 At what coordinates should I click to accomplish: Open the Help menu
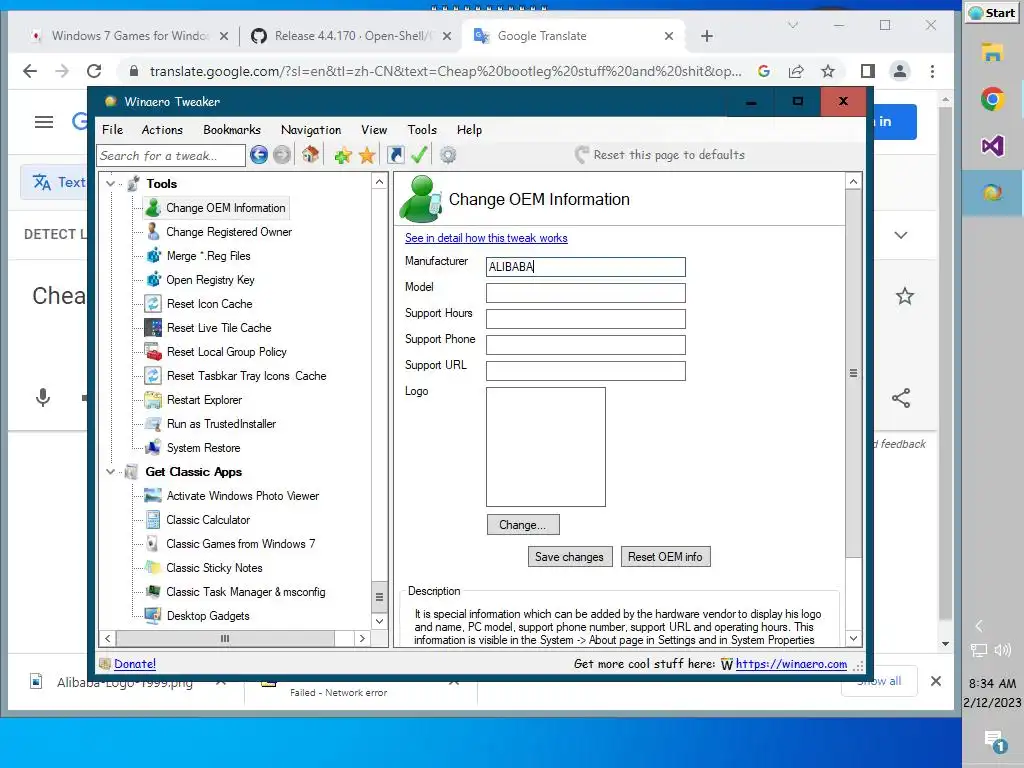(x=469, y=129)
